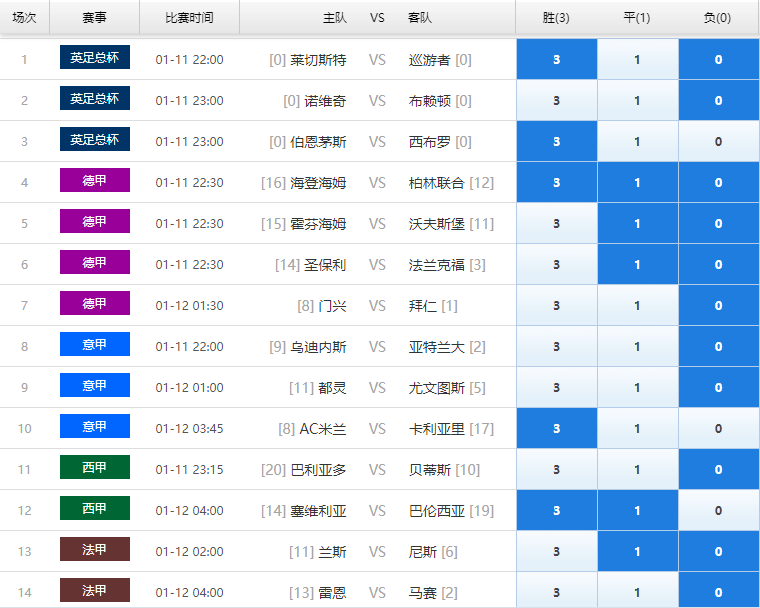
Task: Click the 赛事 column header
Action: tap(94, 17)
